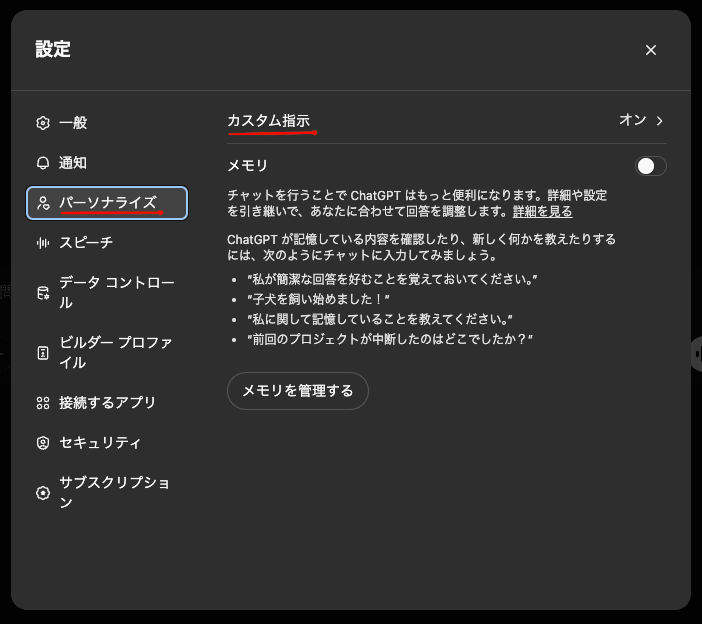Click the オン status of カスタム指示
Viewport: 702px width, 624px height.
pyautogui.click(x=633, y=120)
